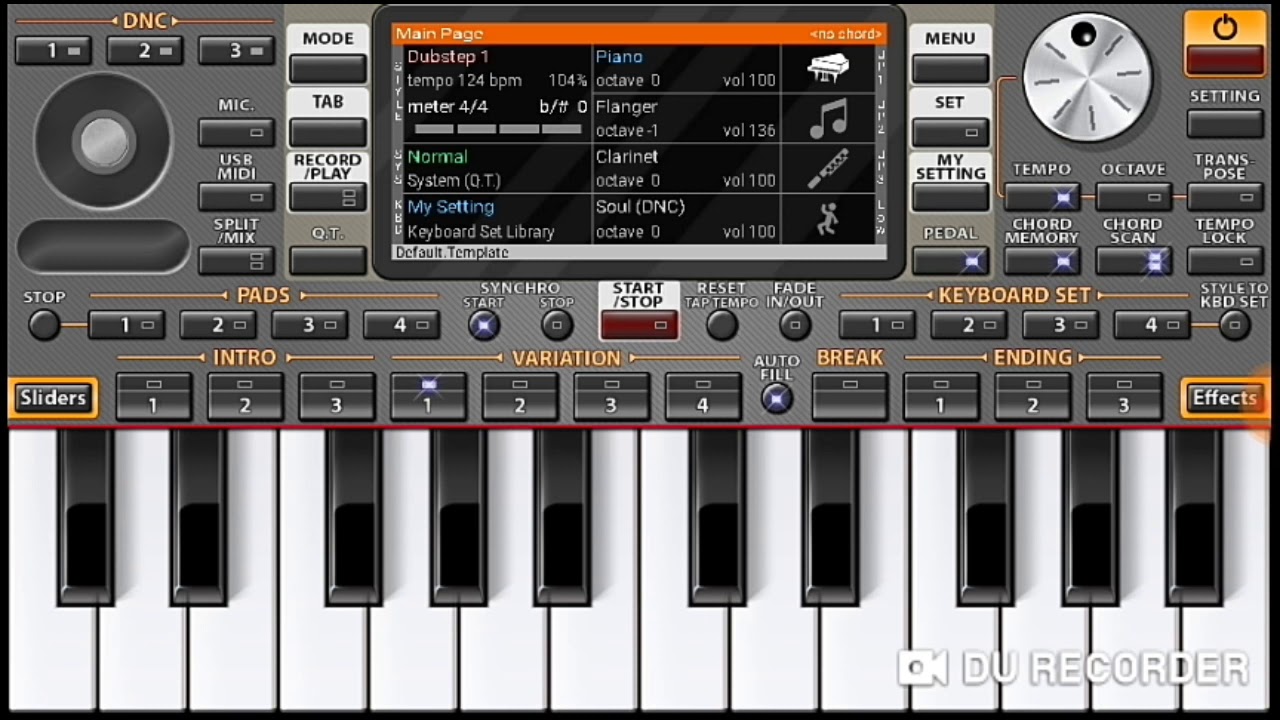Image resolution: width=1280 pixels, height=720 pixels.
Task: Toggle Synchro Stop round button
Action: click(557, 325)
